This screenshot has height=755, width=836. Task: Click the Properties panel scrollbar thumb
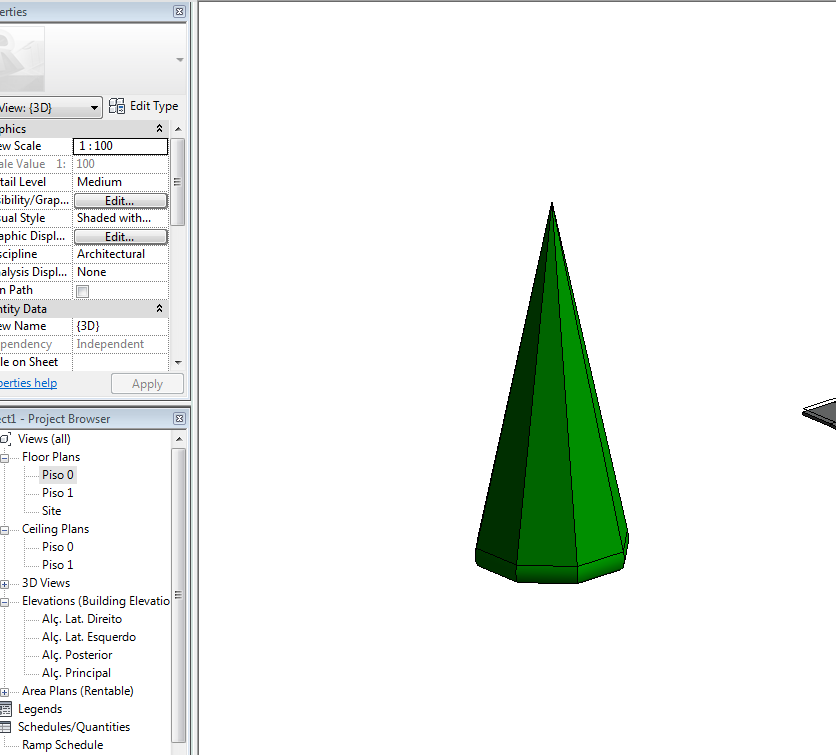178,182
